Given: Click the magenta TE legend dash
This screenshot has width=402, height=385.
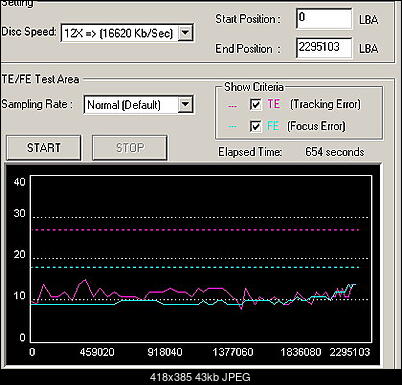Looking at the screenshot, I should pos(232,106).
